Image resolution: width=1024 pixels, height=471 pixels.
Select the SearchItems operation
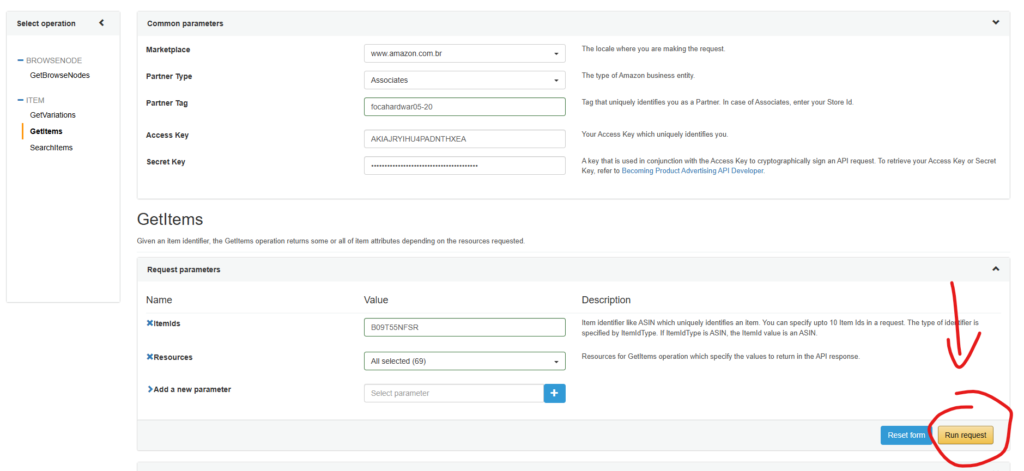[52, 148]
